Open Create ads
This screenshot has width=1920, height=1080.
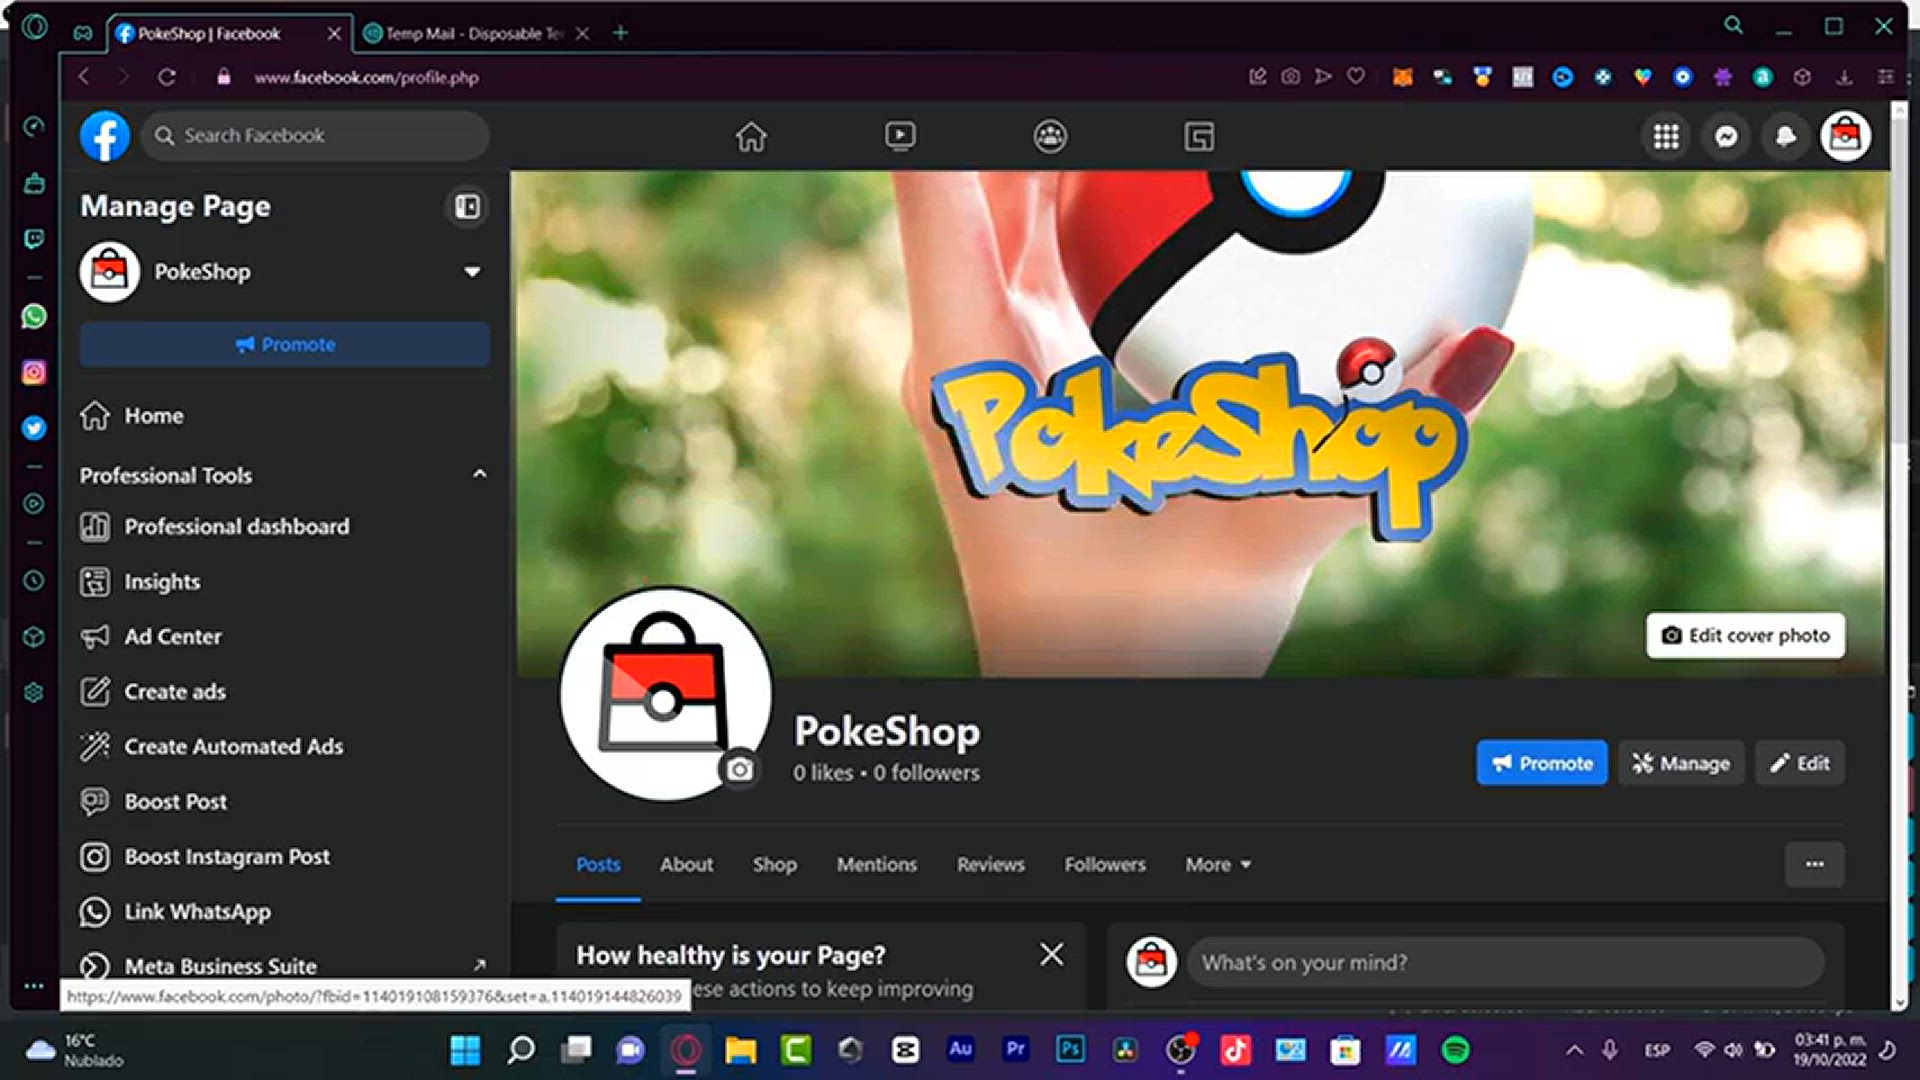click(x=285, y=692)
